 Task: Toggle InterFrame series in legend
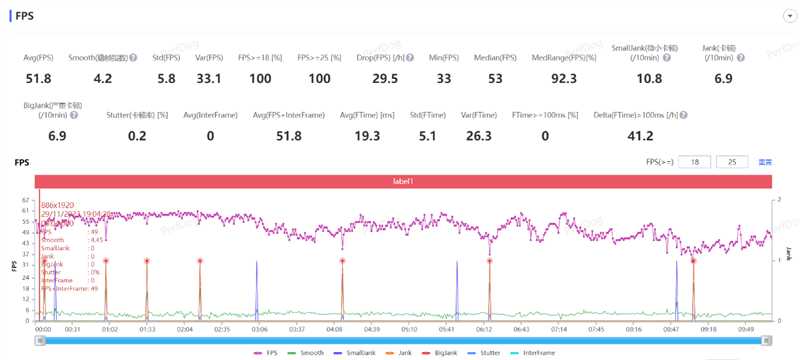click(532, 353)
